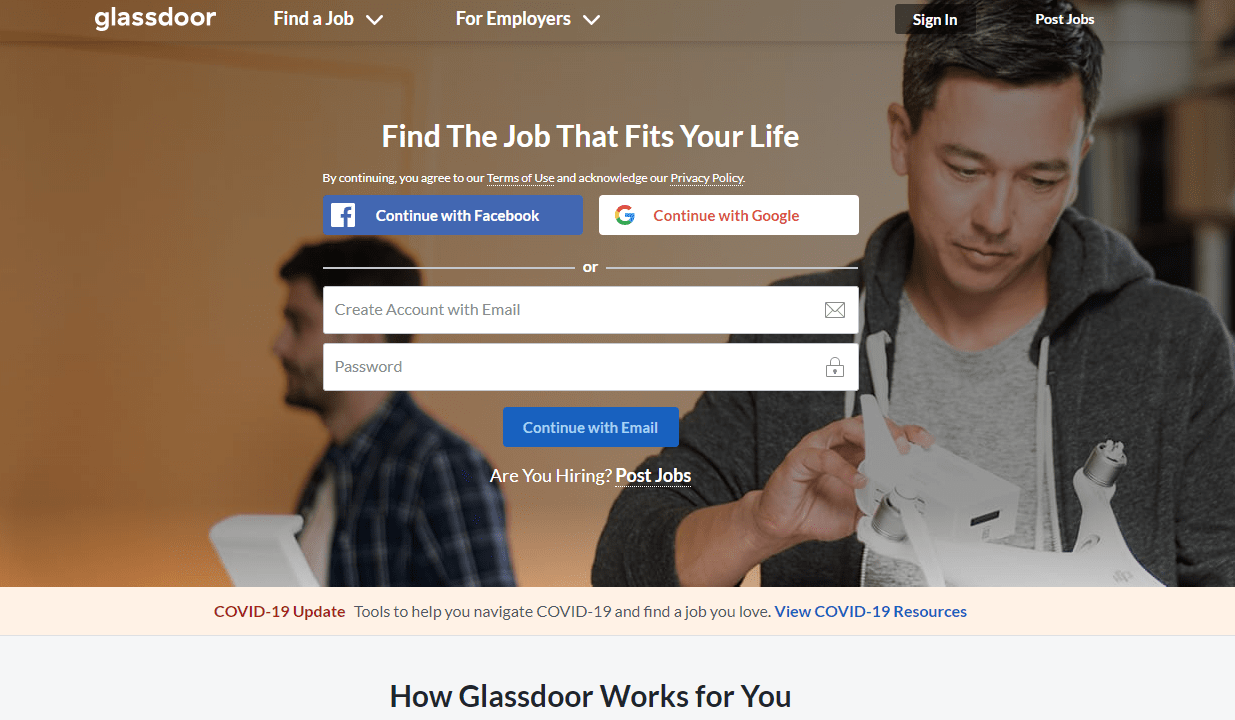Continue with Facebook
The width and height of the screenshot is (1235, 720).
[x=453, y=215]
